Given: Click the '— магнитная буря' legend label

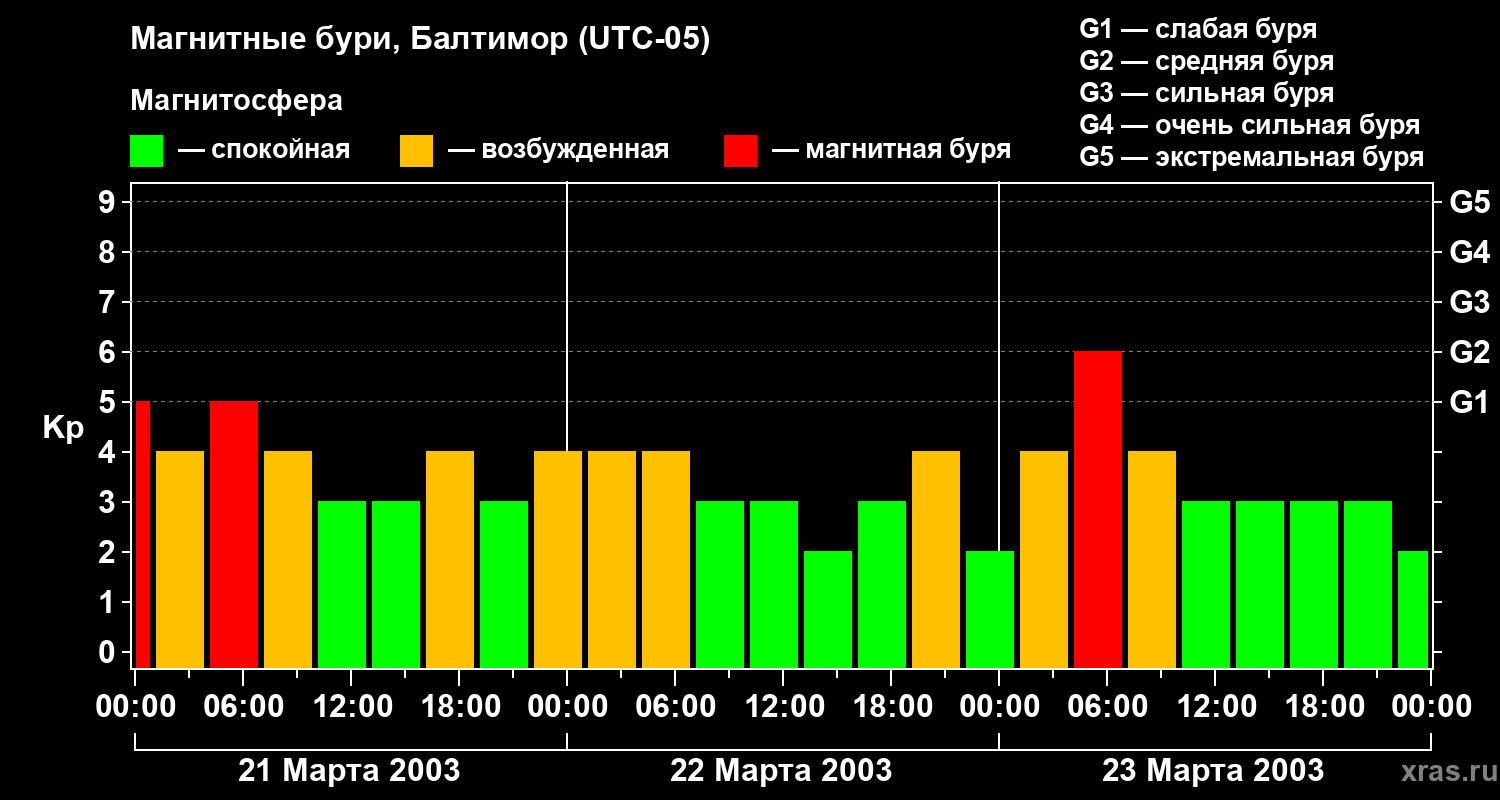Looking at the screenshot, I should point(891,151).
